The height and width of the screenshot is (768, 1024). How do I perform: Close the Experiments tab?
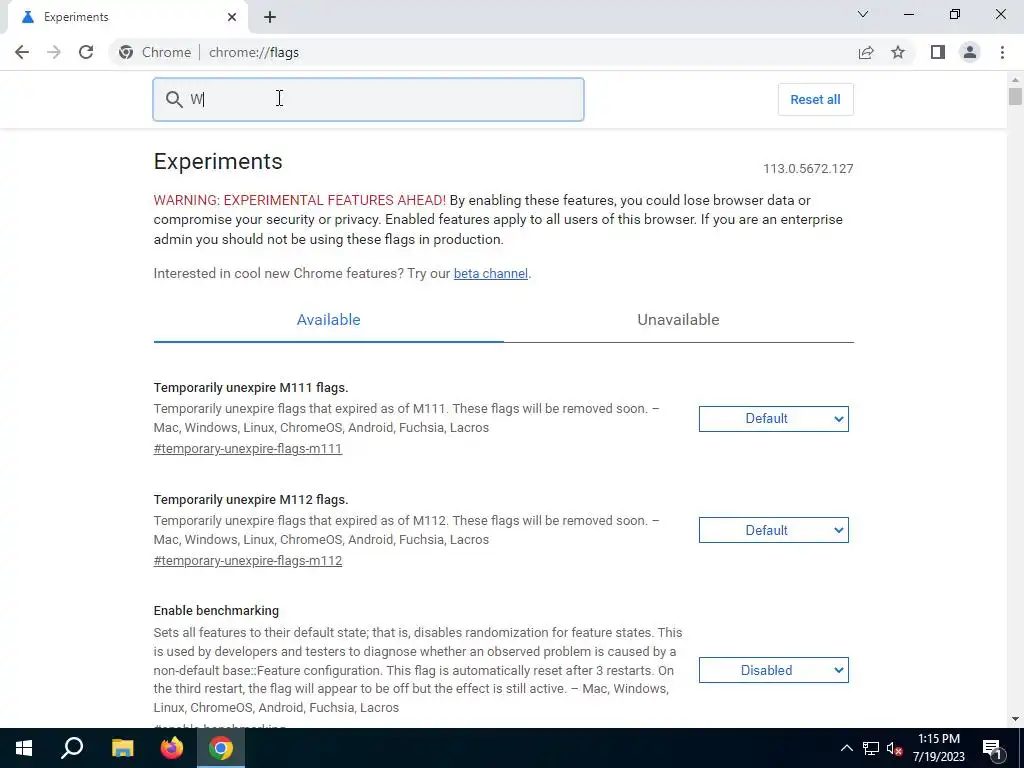click(232, 17)
